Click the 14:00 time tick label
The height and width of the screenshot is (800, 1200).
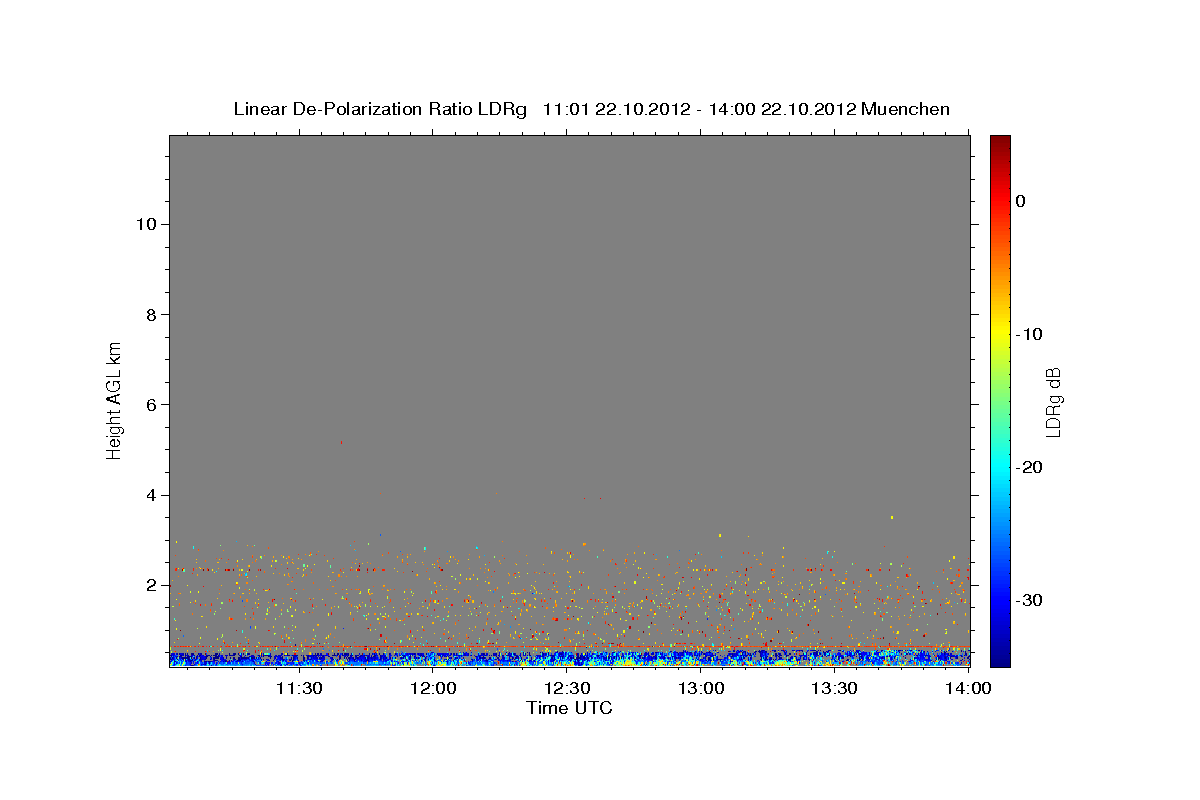point(969,688)
